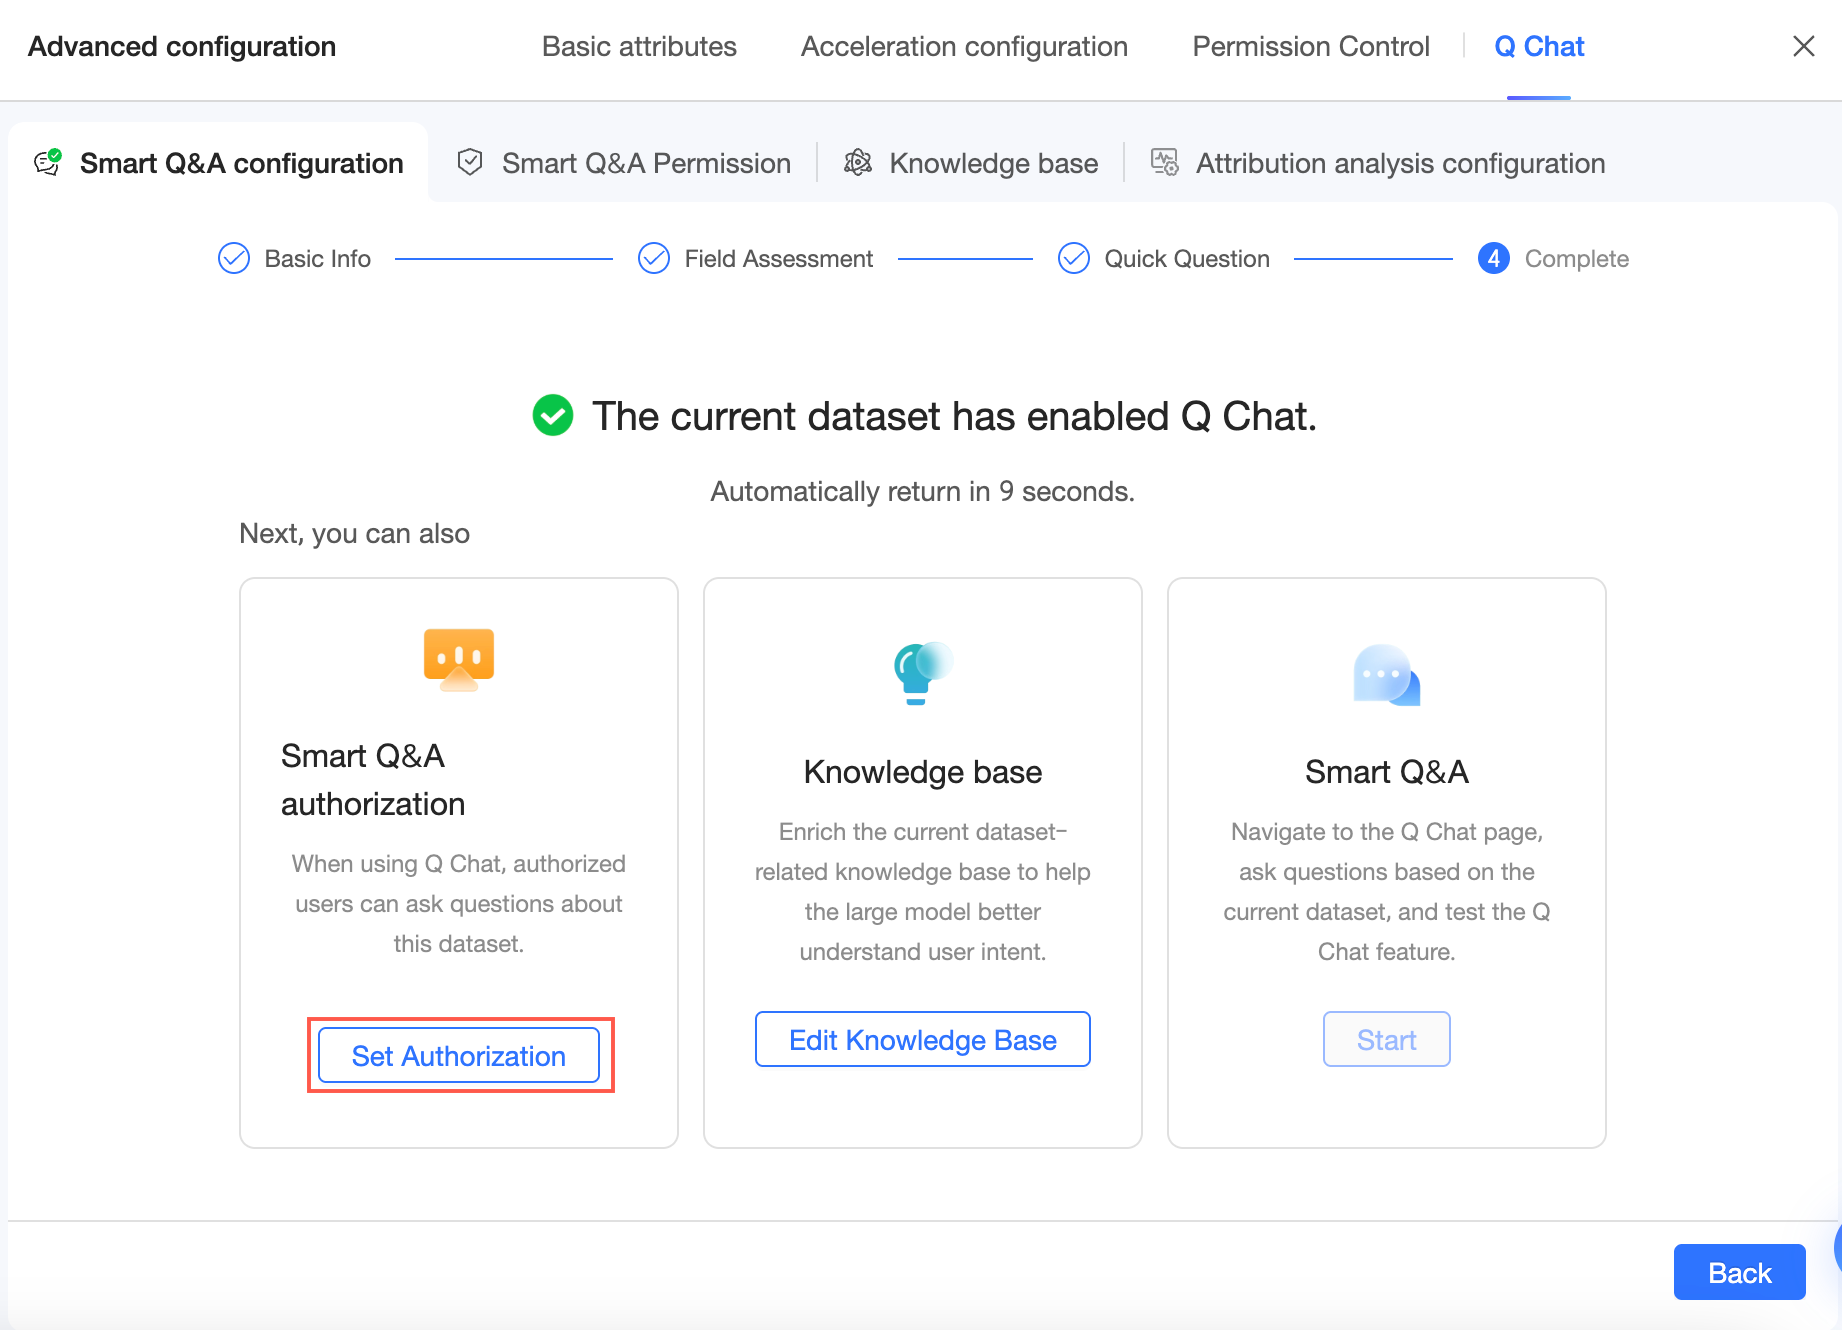
Task: Click the blue Back button
Action: pos(1739,1272)
